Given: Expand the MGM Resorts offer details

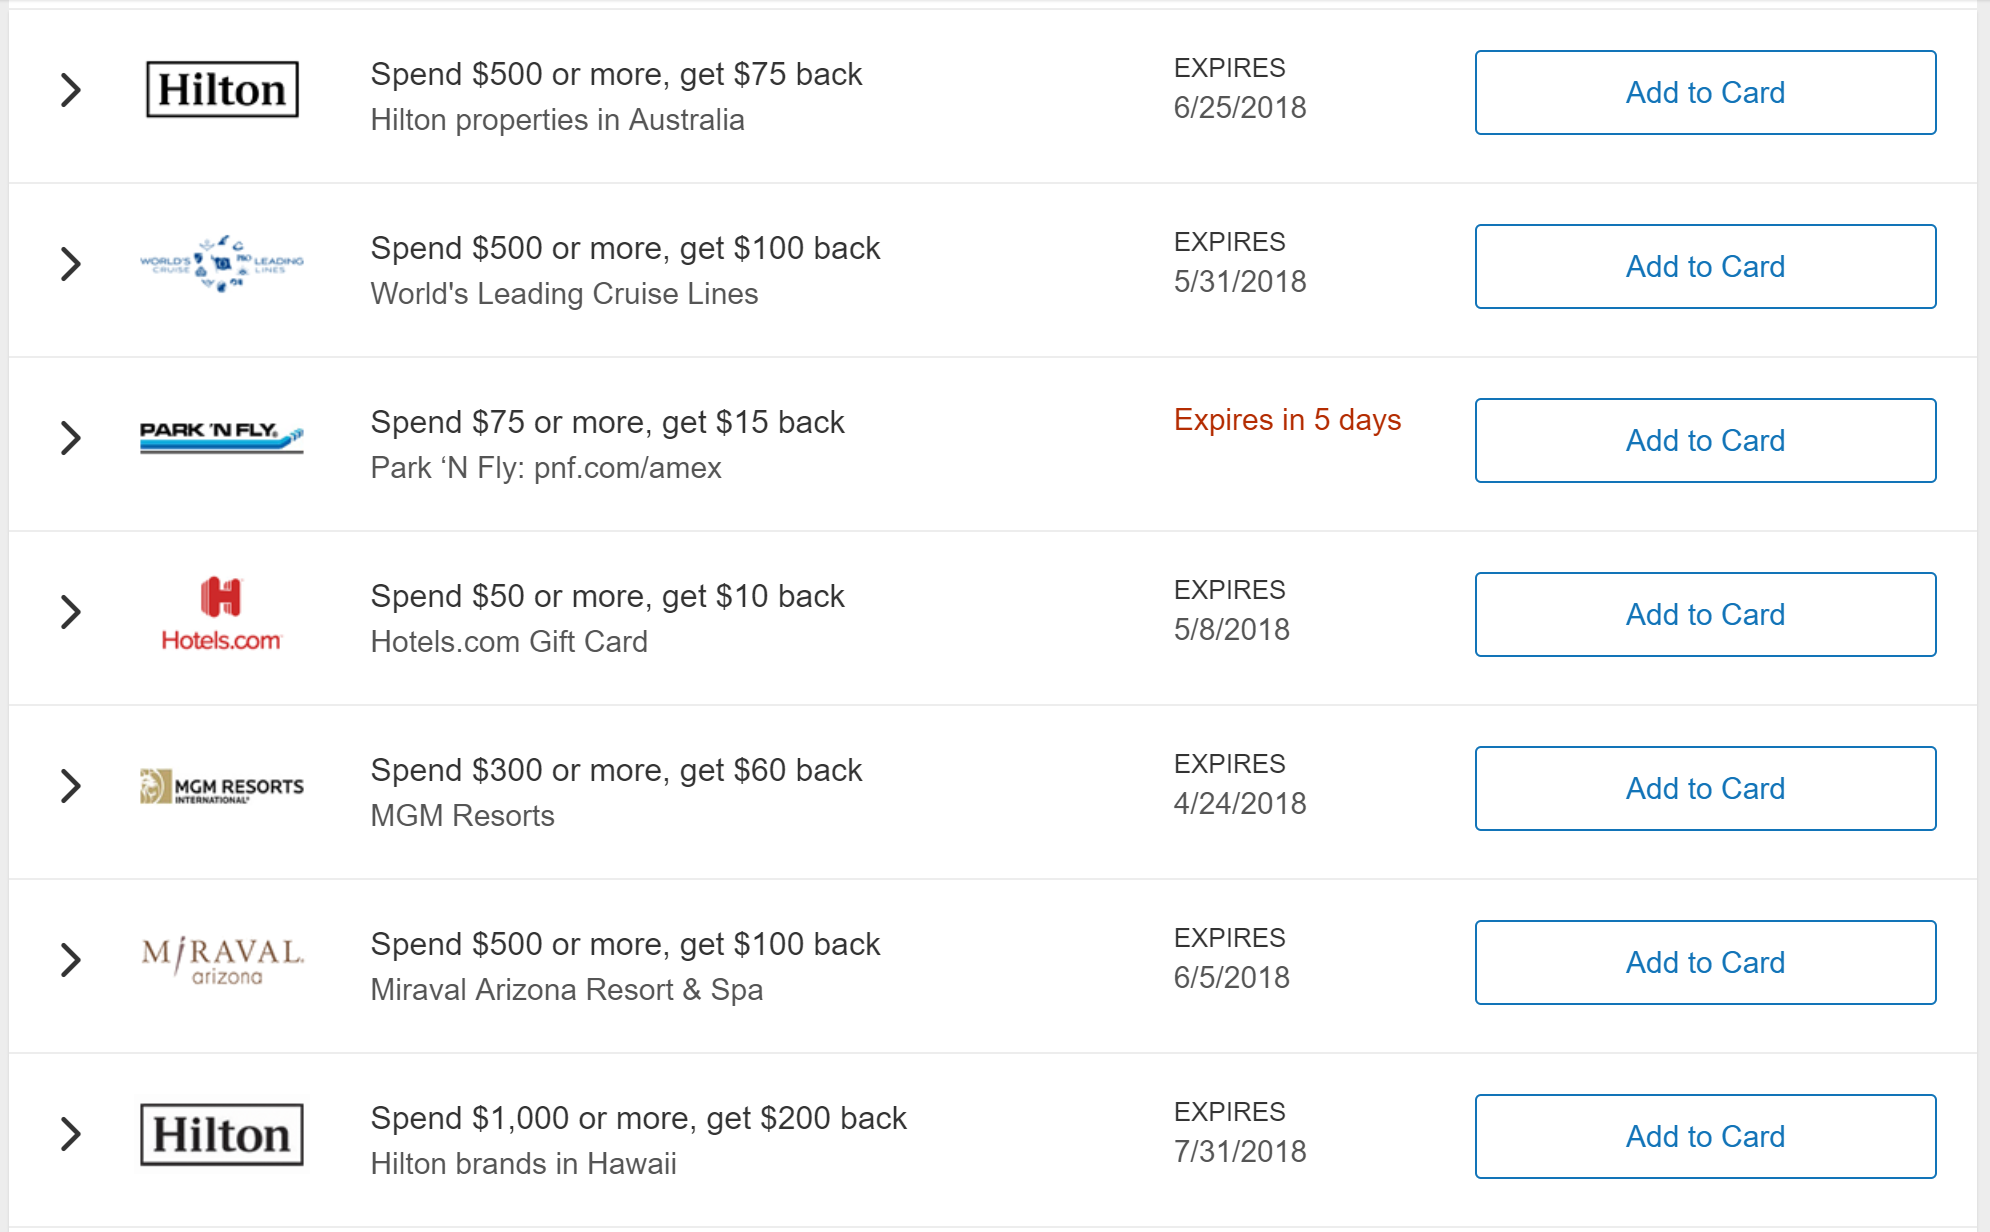Looking at the screenshot, I should tap(70, 786).
